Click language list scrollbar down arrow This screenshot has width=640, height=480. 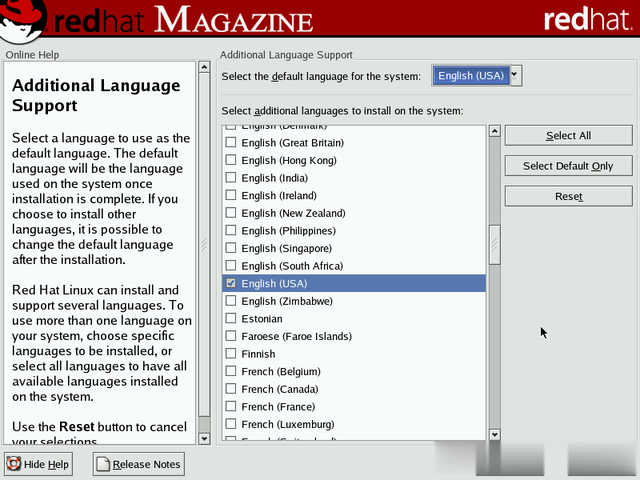[x=495, y=435]
